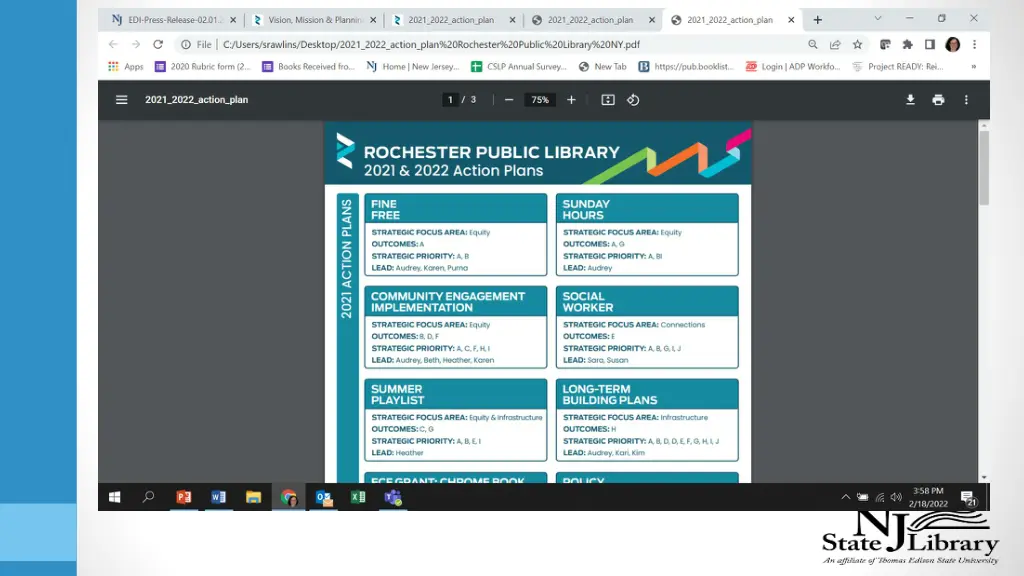Open the Windows Start menu
The height and width of the screenshot is (576, 1024).
pos(115,498)
